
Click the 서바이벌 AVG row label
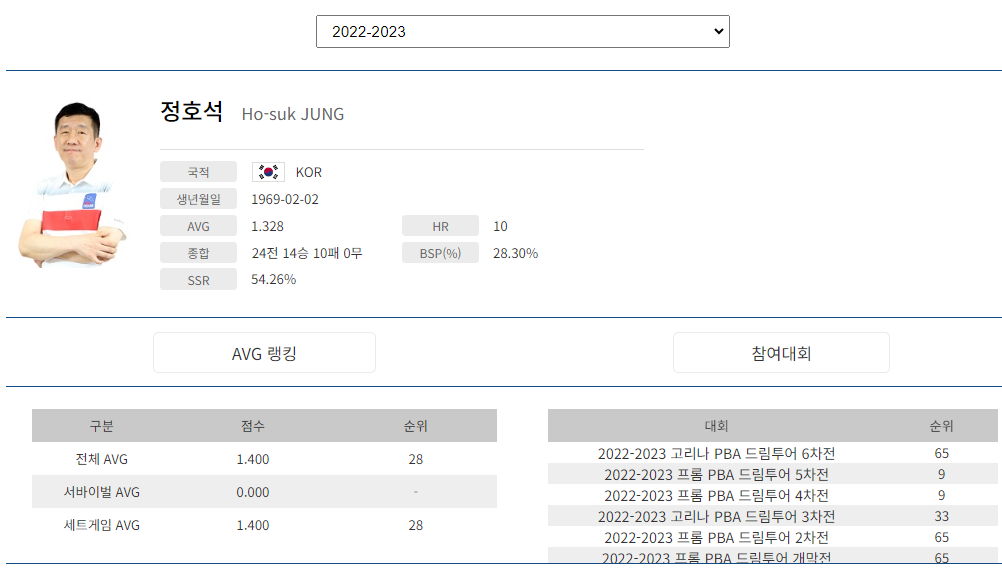pyautogui.click(x=102, y=492)
